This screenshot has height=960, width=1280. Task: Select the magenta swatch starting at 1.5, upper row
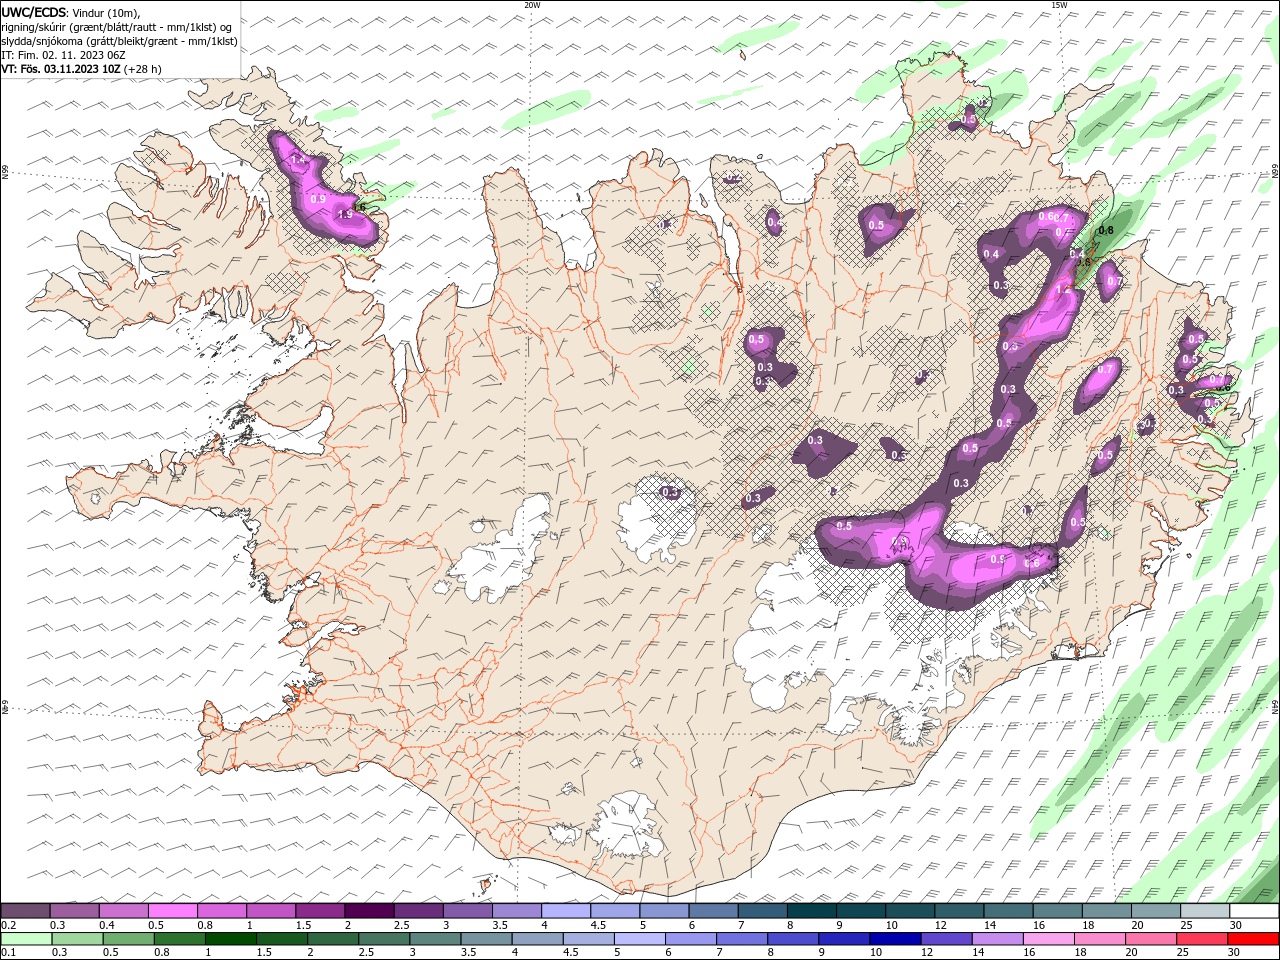320,911
